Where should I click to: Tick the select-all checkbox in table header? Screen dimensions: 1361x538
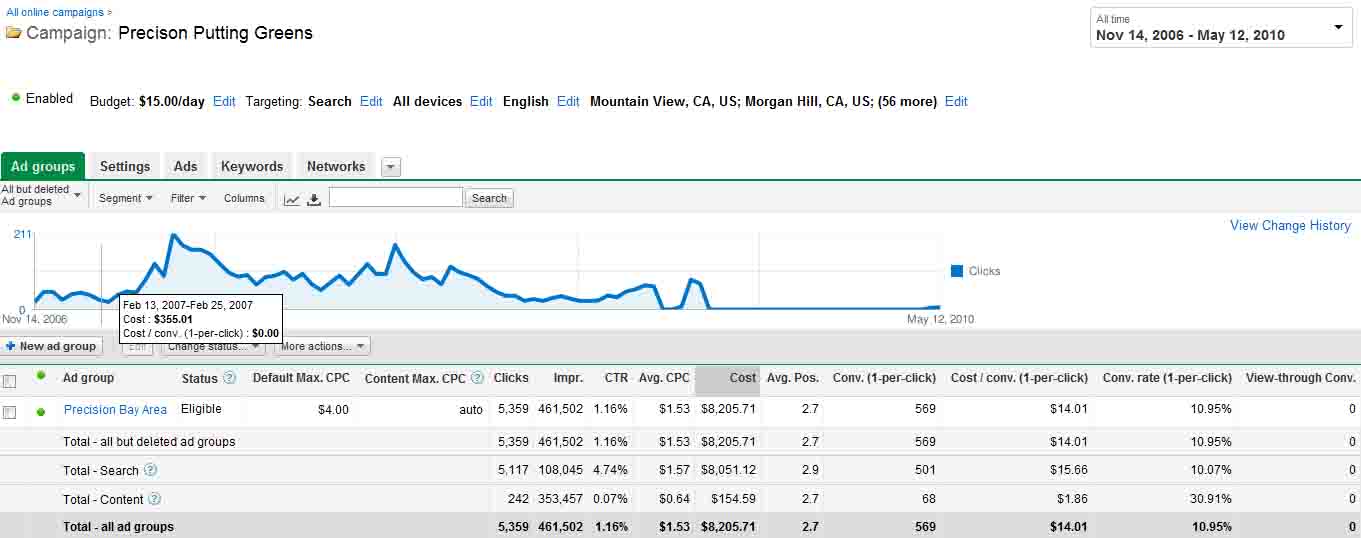point(10,381)
